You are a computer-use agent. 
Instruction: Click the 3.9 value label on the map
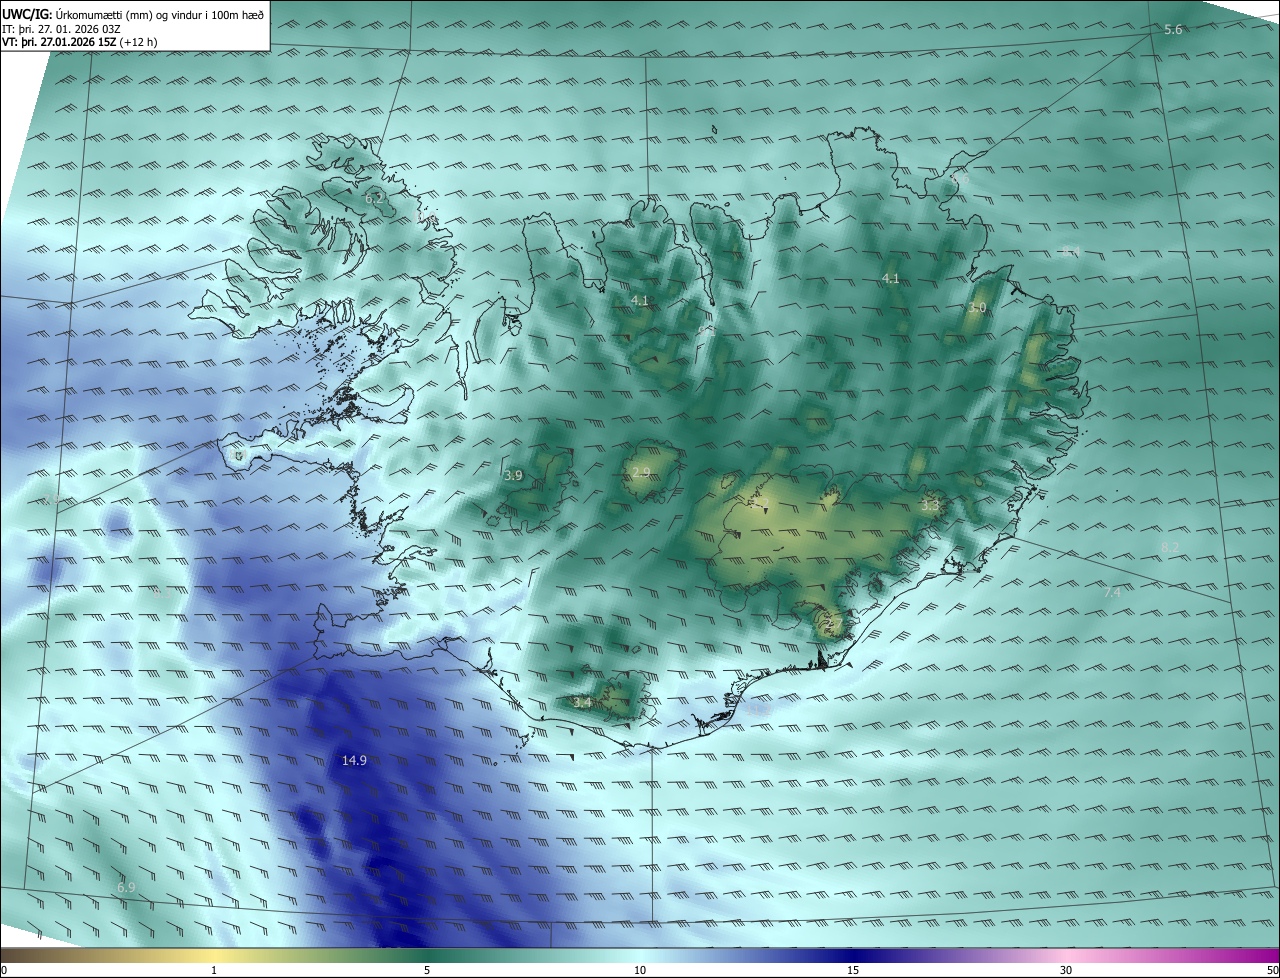point(513,475)
